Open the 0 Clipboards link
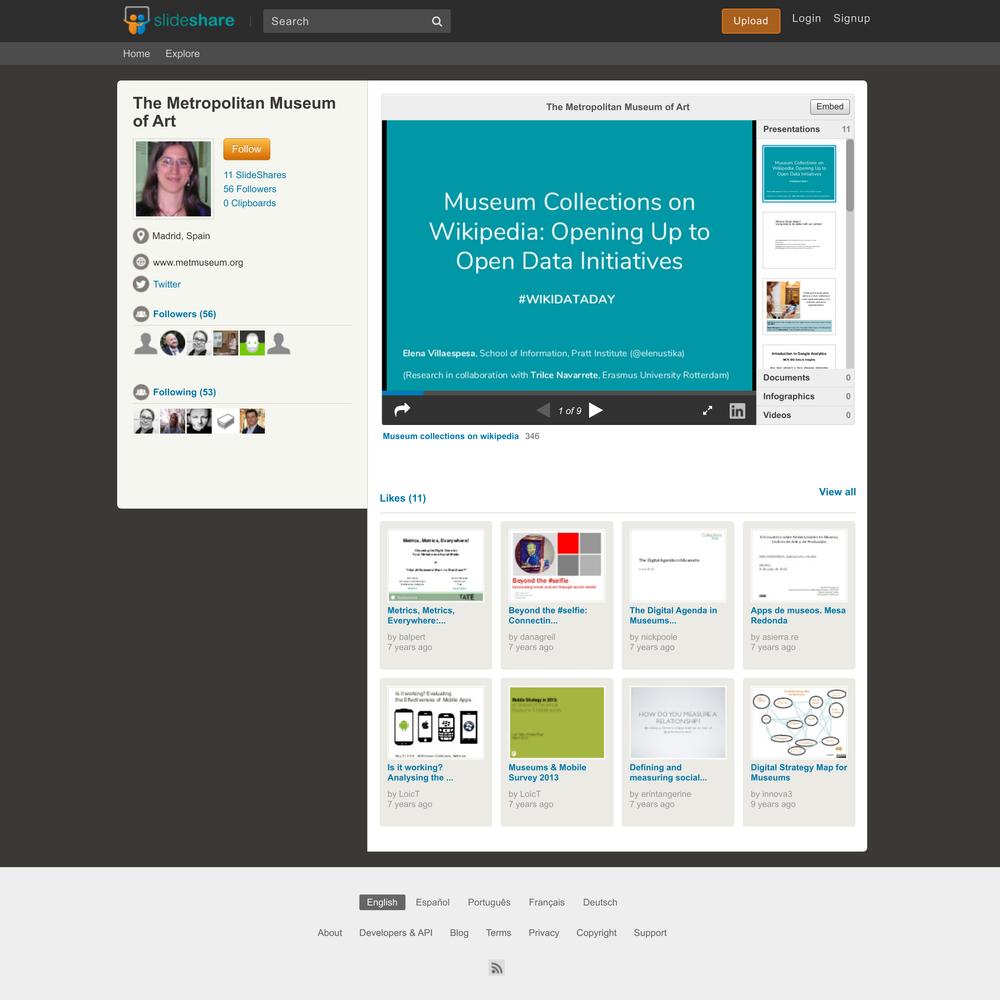Viewport: 1000px width, 1000px height. (249, 203)
